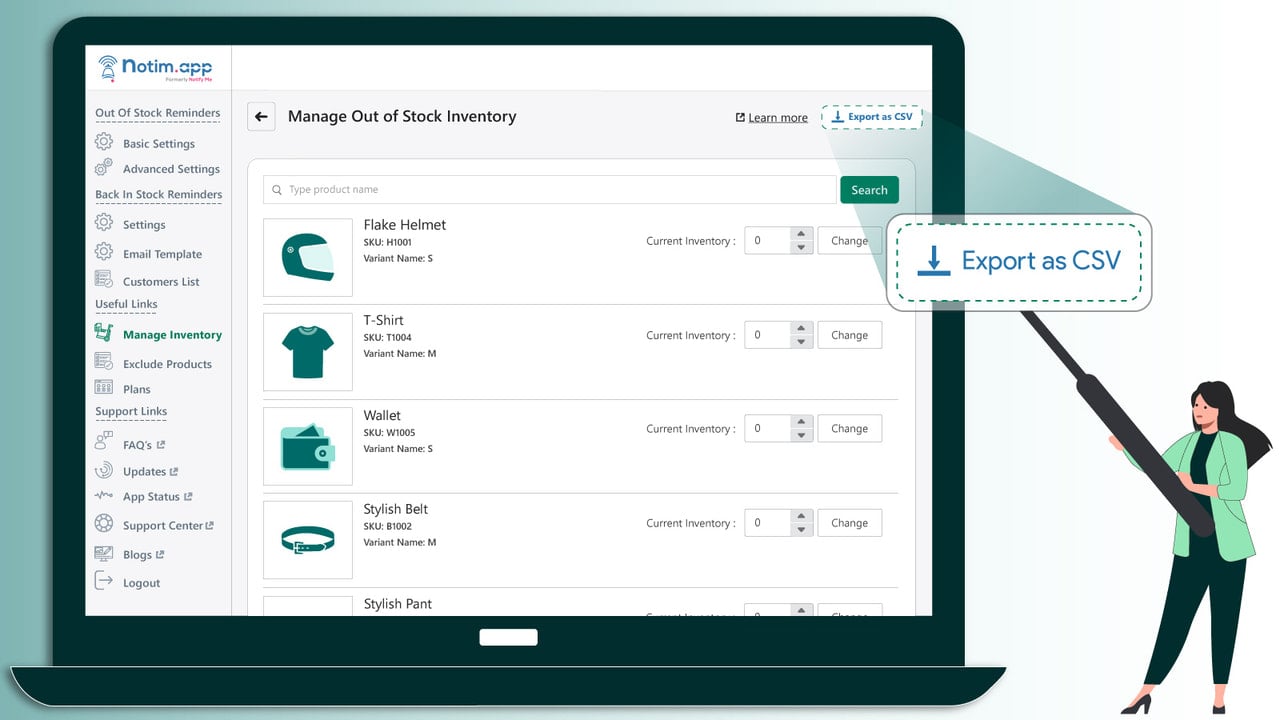Click Logout in the sidebar
This screenshot has width=1280, height=720.
141,583
